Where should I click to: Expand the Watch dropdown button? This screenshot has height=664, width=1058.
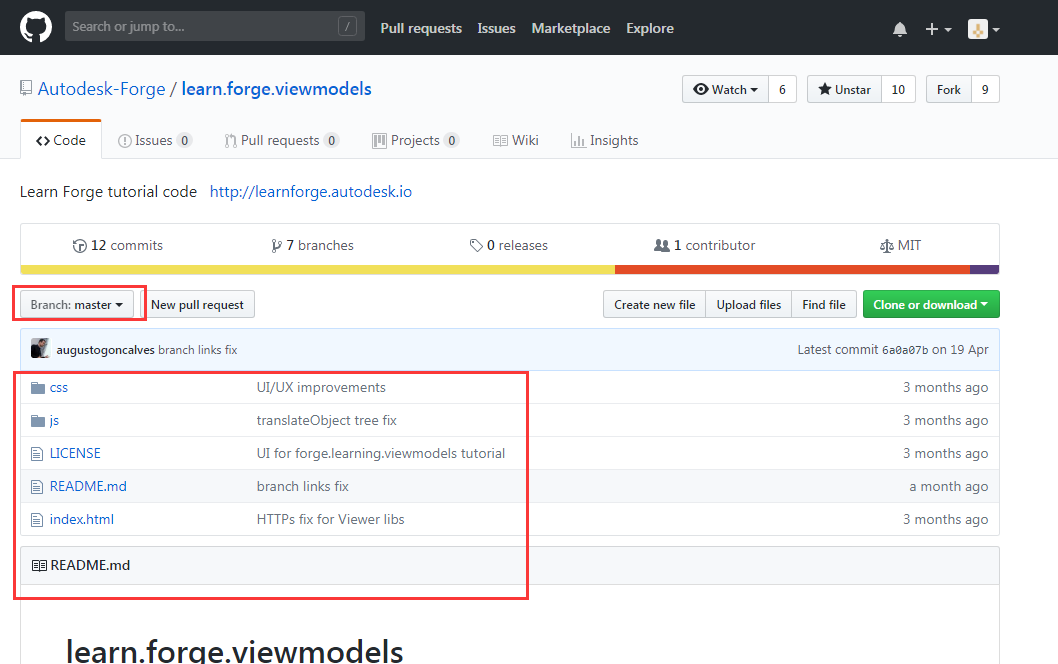click(x=725, y=89)
